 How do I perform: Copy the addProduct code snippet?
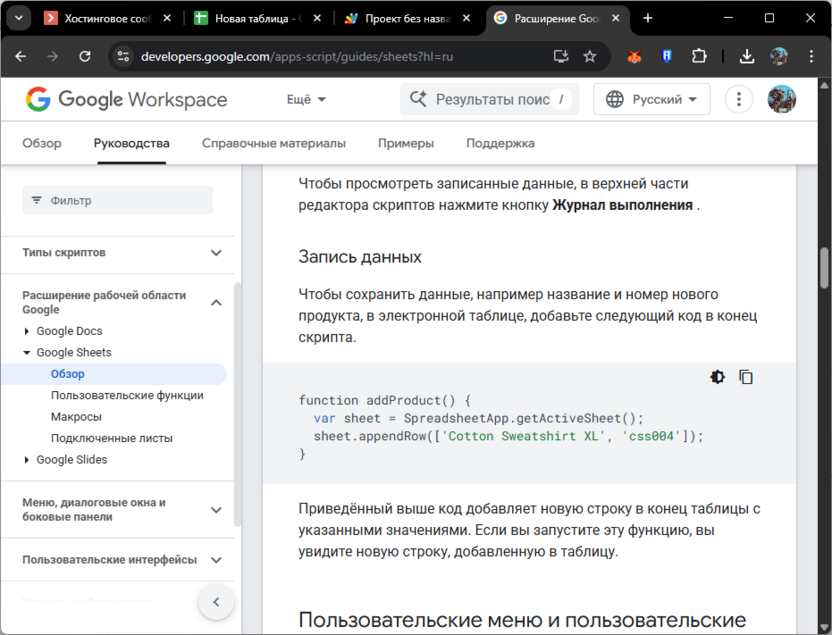pos(745,377)
